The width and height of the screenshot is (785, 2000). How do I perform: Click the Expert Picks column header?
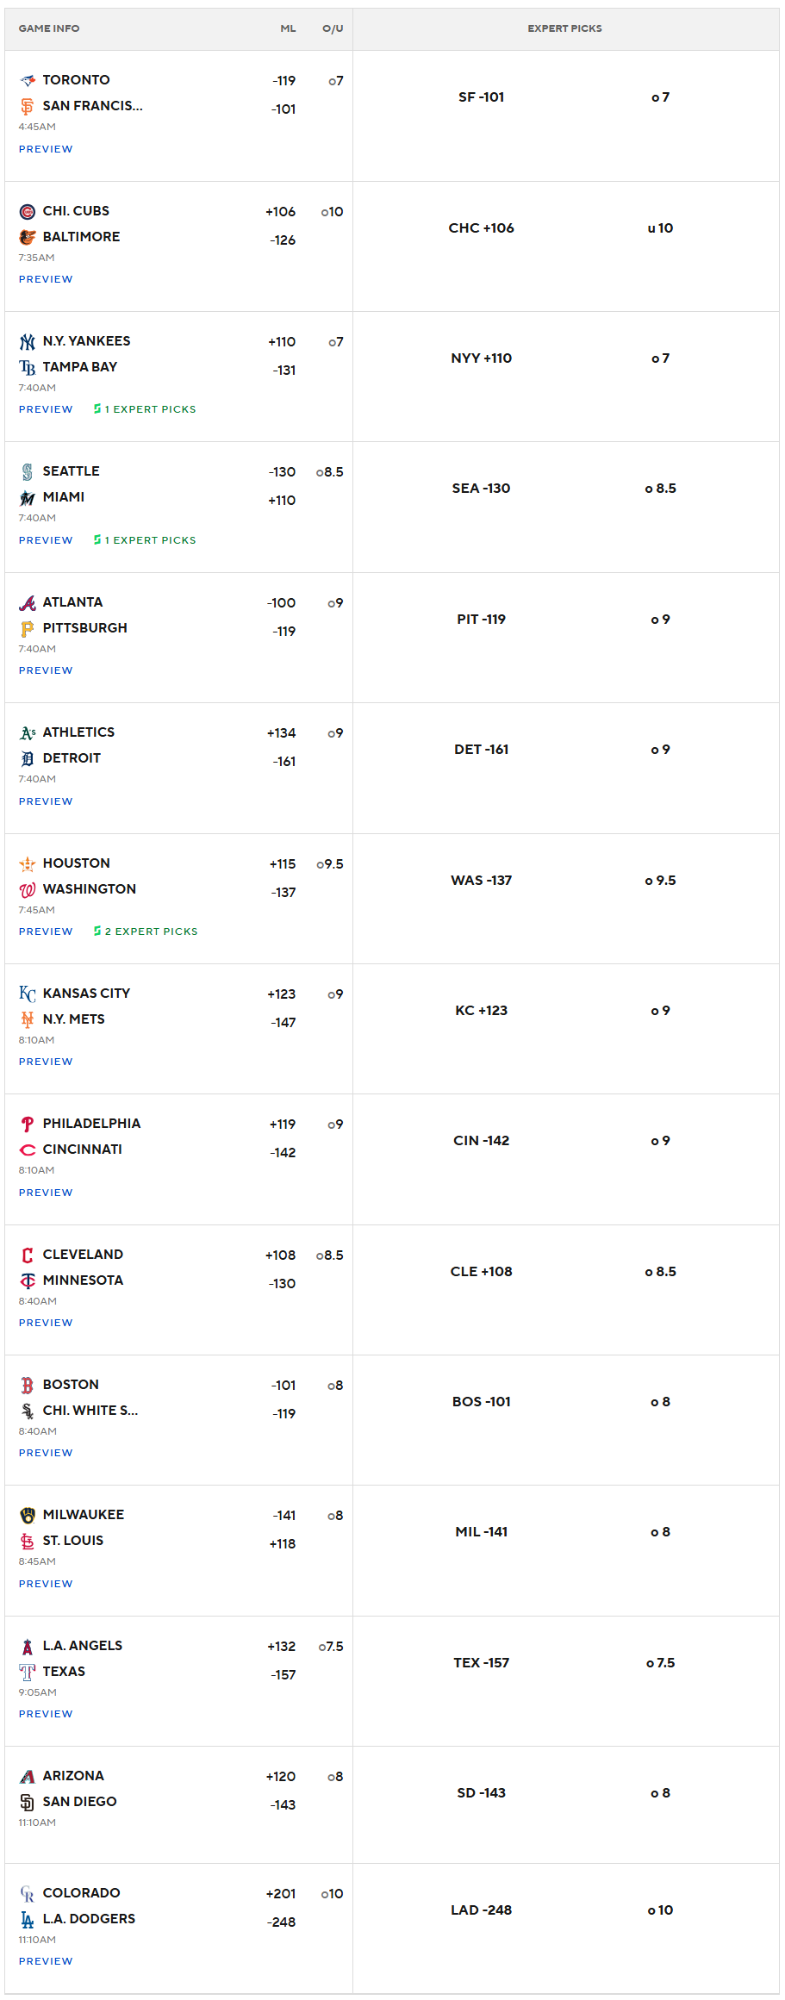[565, 29]
